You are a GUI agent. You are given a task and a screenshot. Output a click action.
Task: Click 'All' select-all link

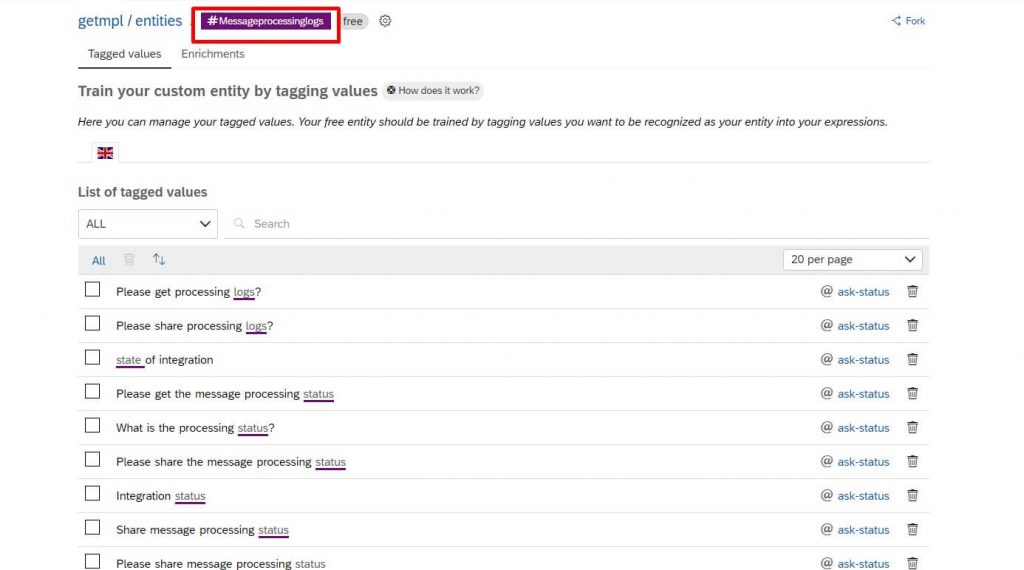coord(99,261)
